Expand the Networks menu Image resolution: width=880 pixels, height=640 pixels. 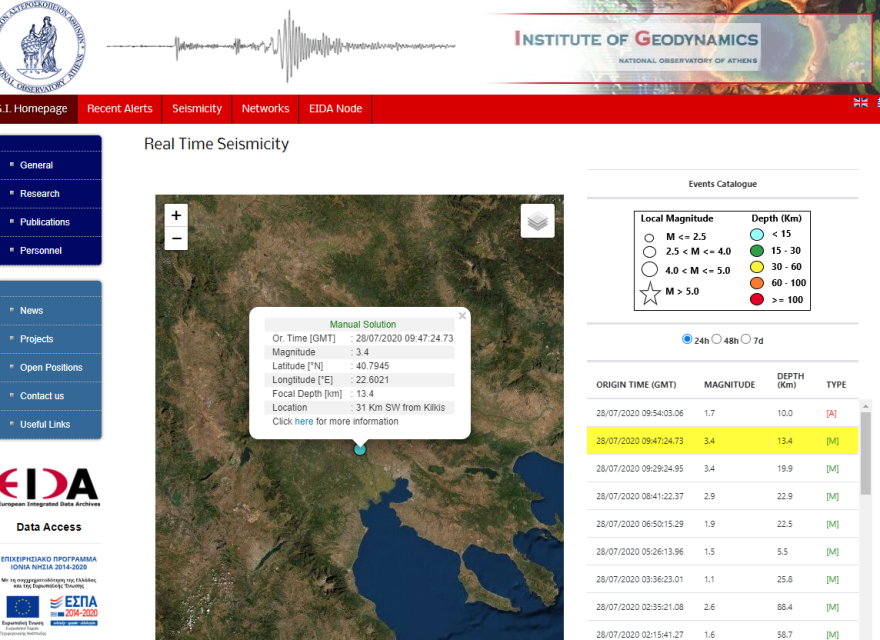265,109
